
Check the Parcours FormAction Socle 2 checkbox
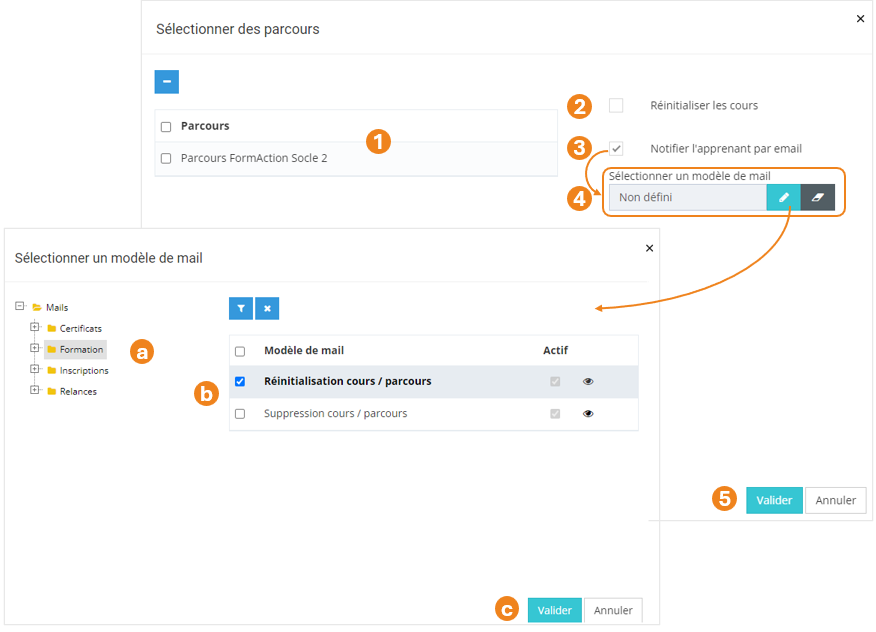click(x=166, y=159)
